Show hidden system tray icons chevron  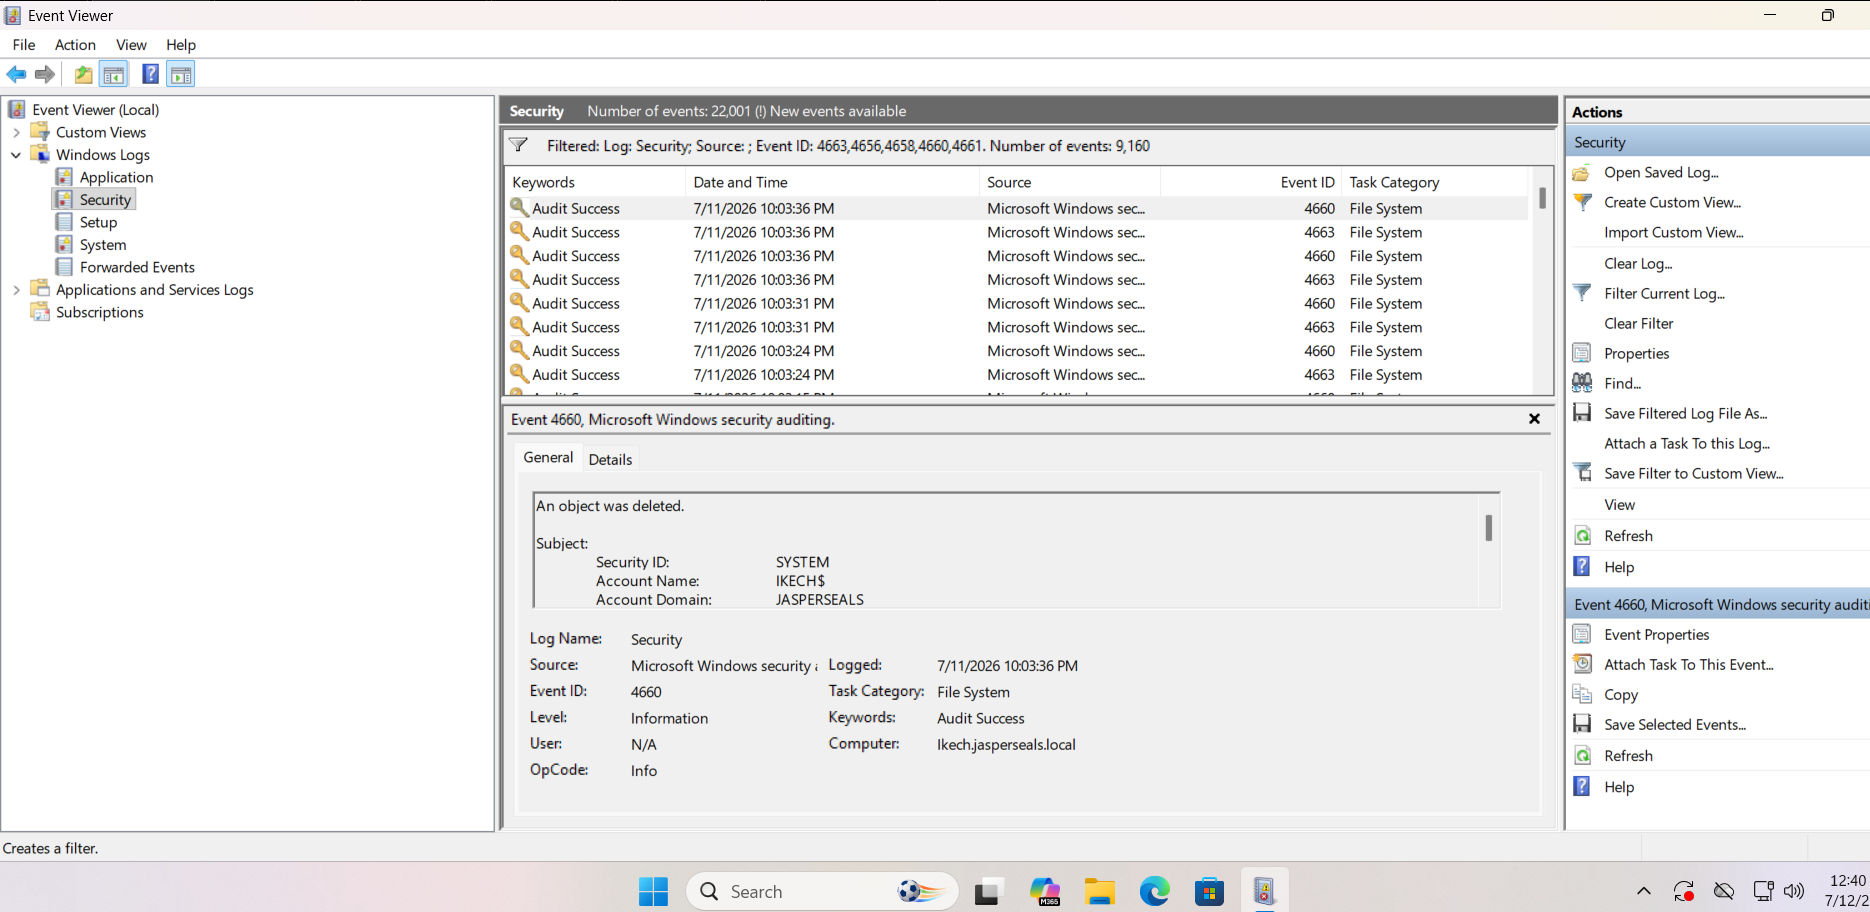(x=1644, y=891)
